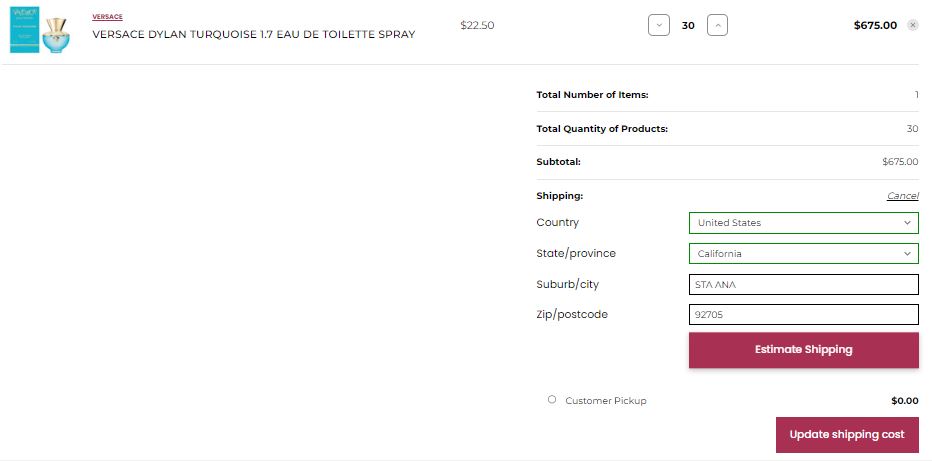Expand the State/province dropdown showing California

(804, 254)
